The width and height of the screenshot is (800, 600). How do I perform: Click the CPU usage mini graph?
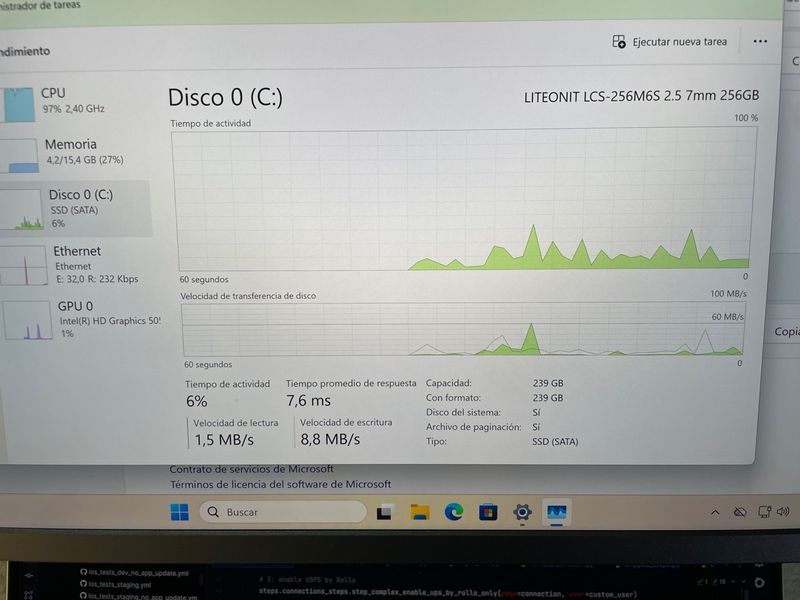18,105
